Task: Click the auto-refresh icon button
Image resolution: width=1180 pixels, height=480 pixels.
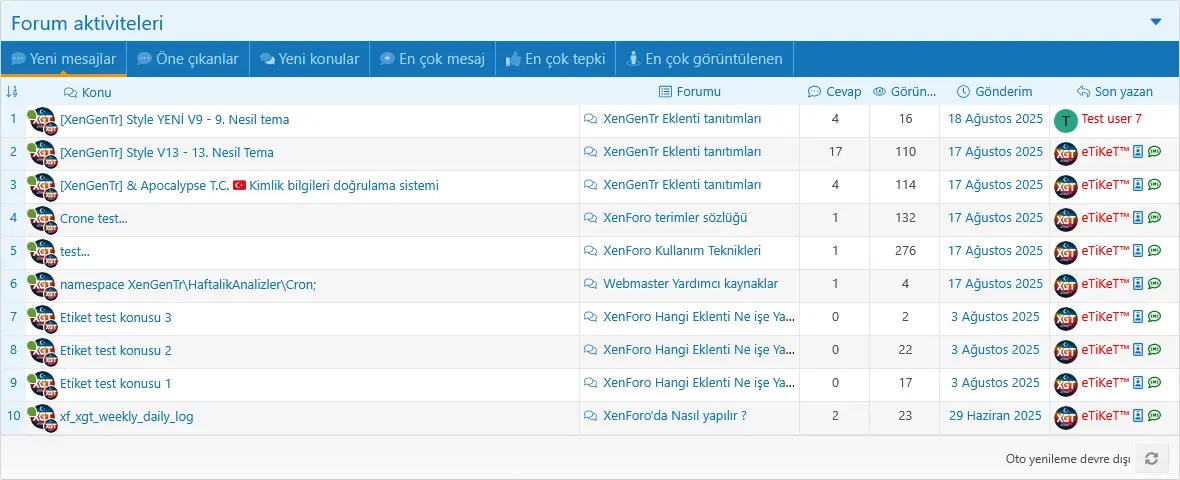Action: 1152,459
